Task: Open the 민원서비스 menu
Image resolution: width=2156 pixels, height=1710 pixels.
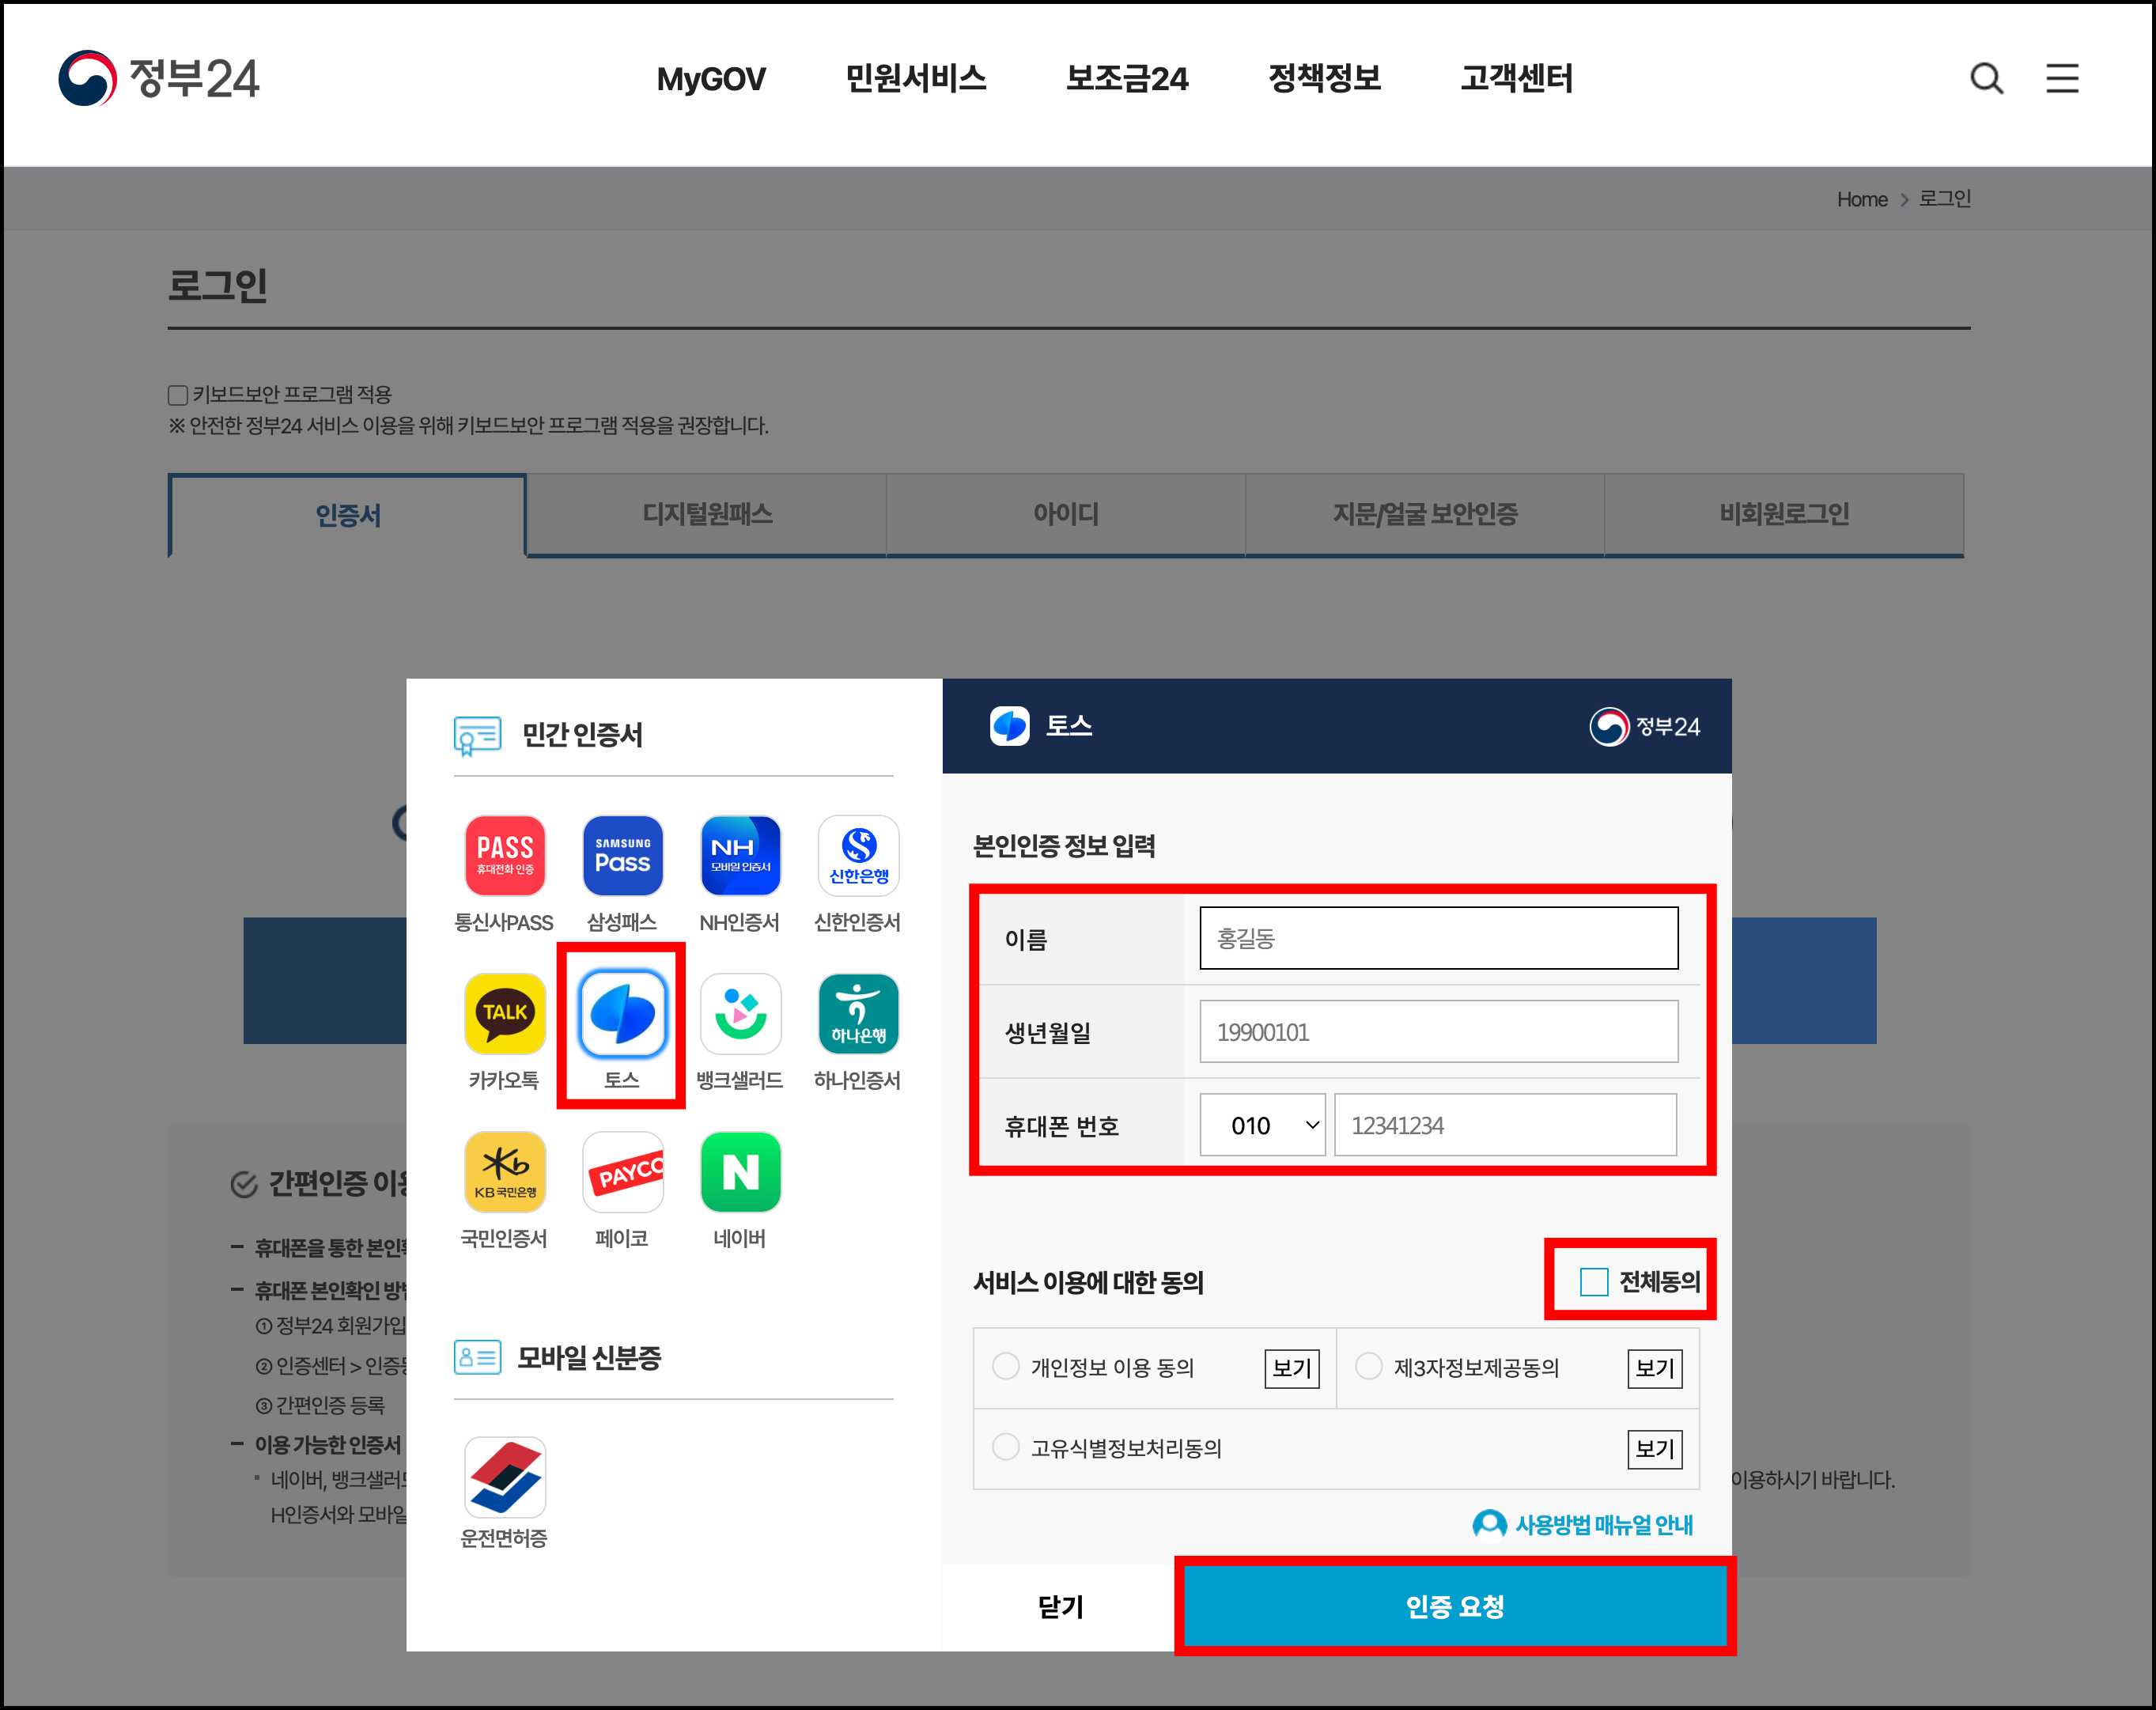Action: 916,78
